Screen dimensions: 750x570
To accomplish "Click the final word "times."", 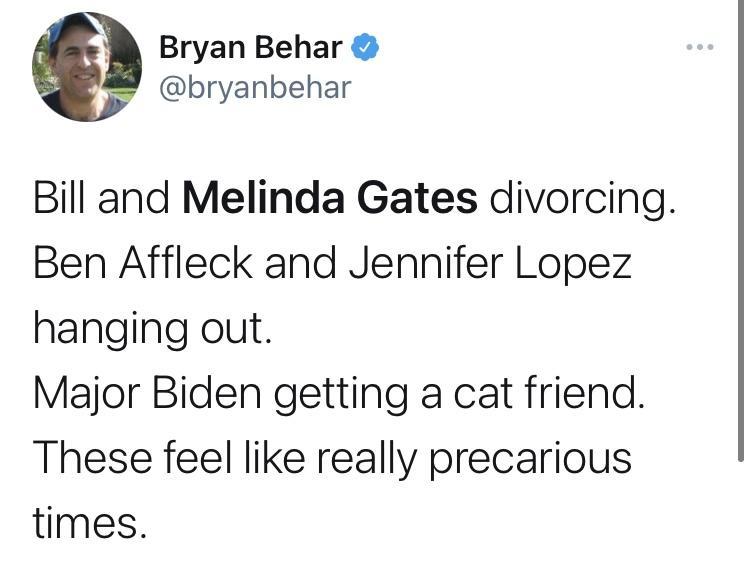I will click(x=89, y=523).
